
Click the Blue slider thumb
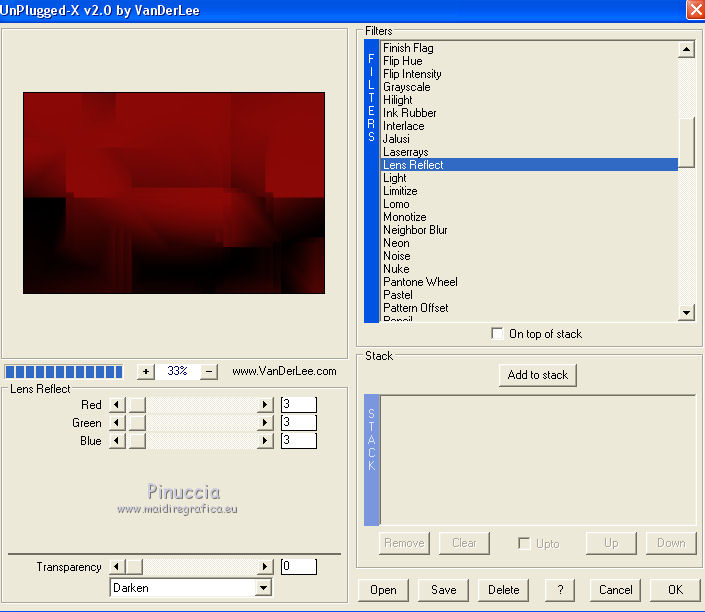coord(137,441)
